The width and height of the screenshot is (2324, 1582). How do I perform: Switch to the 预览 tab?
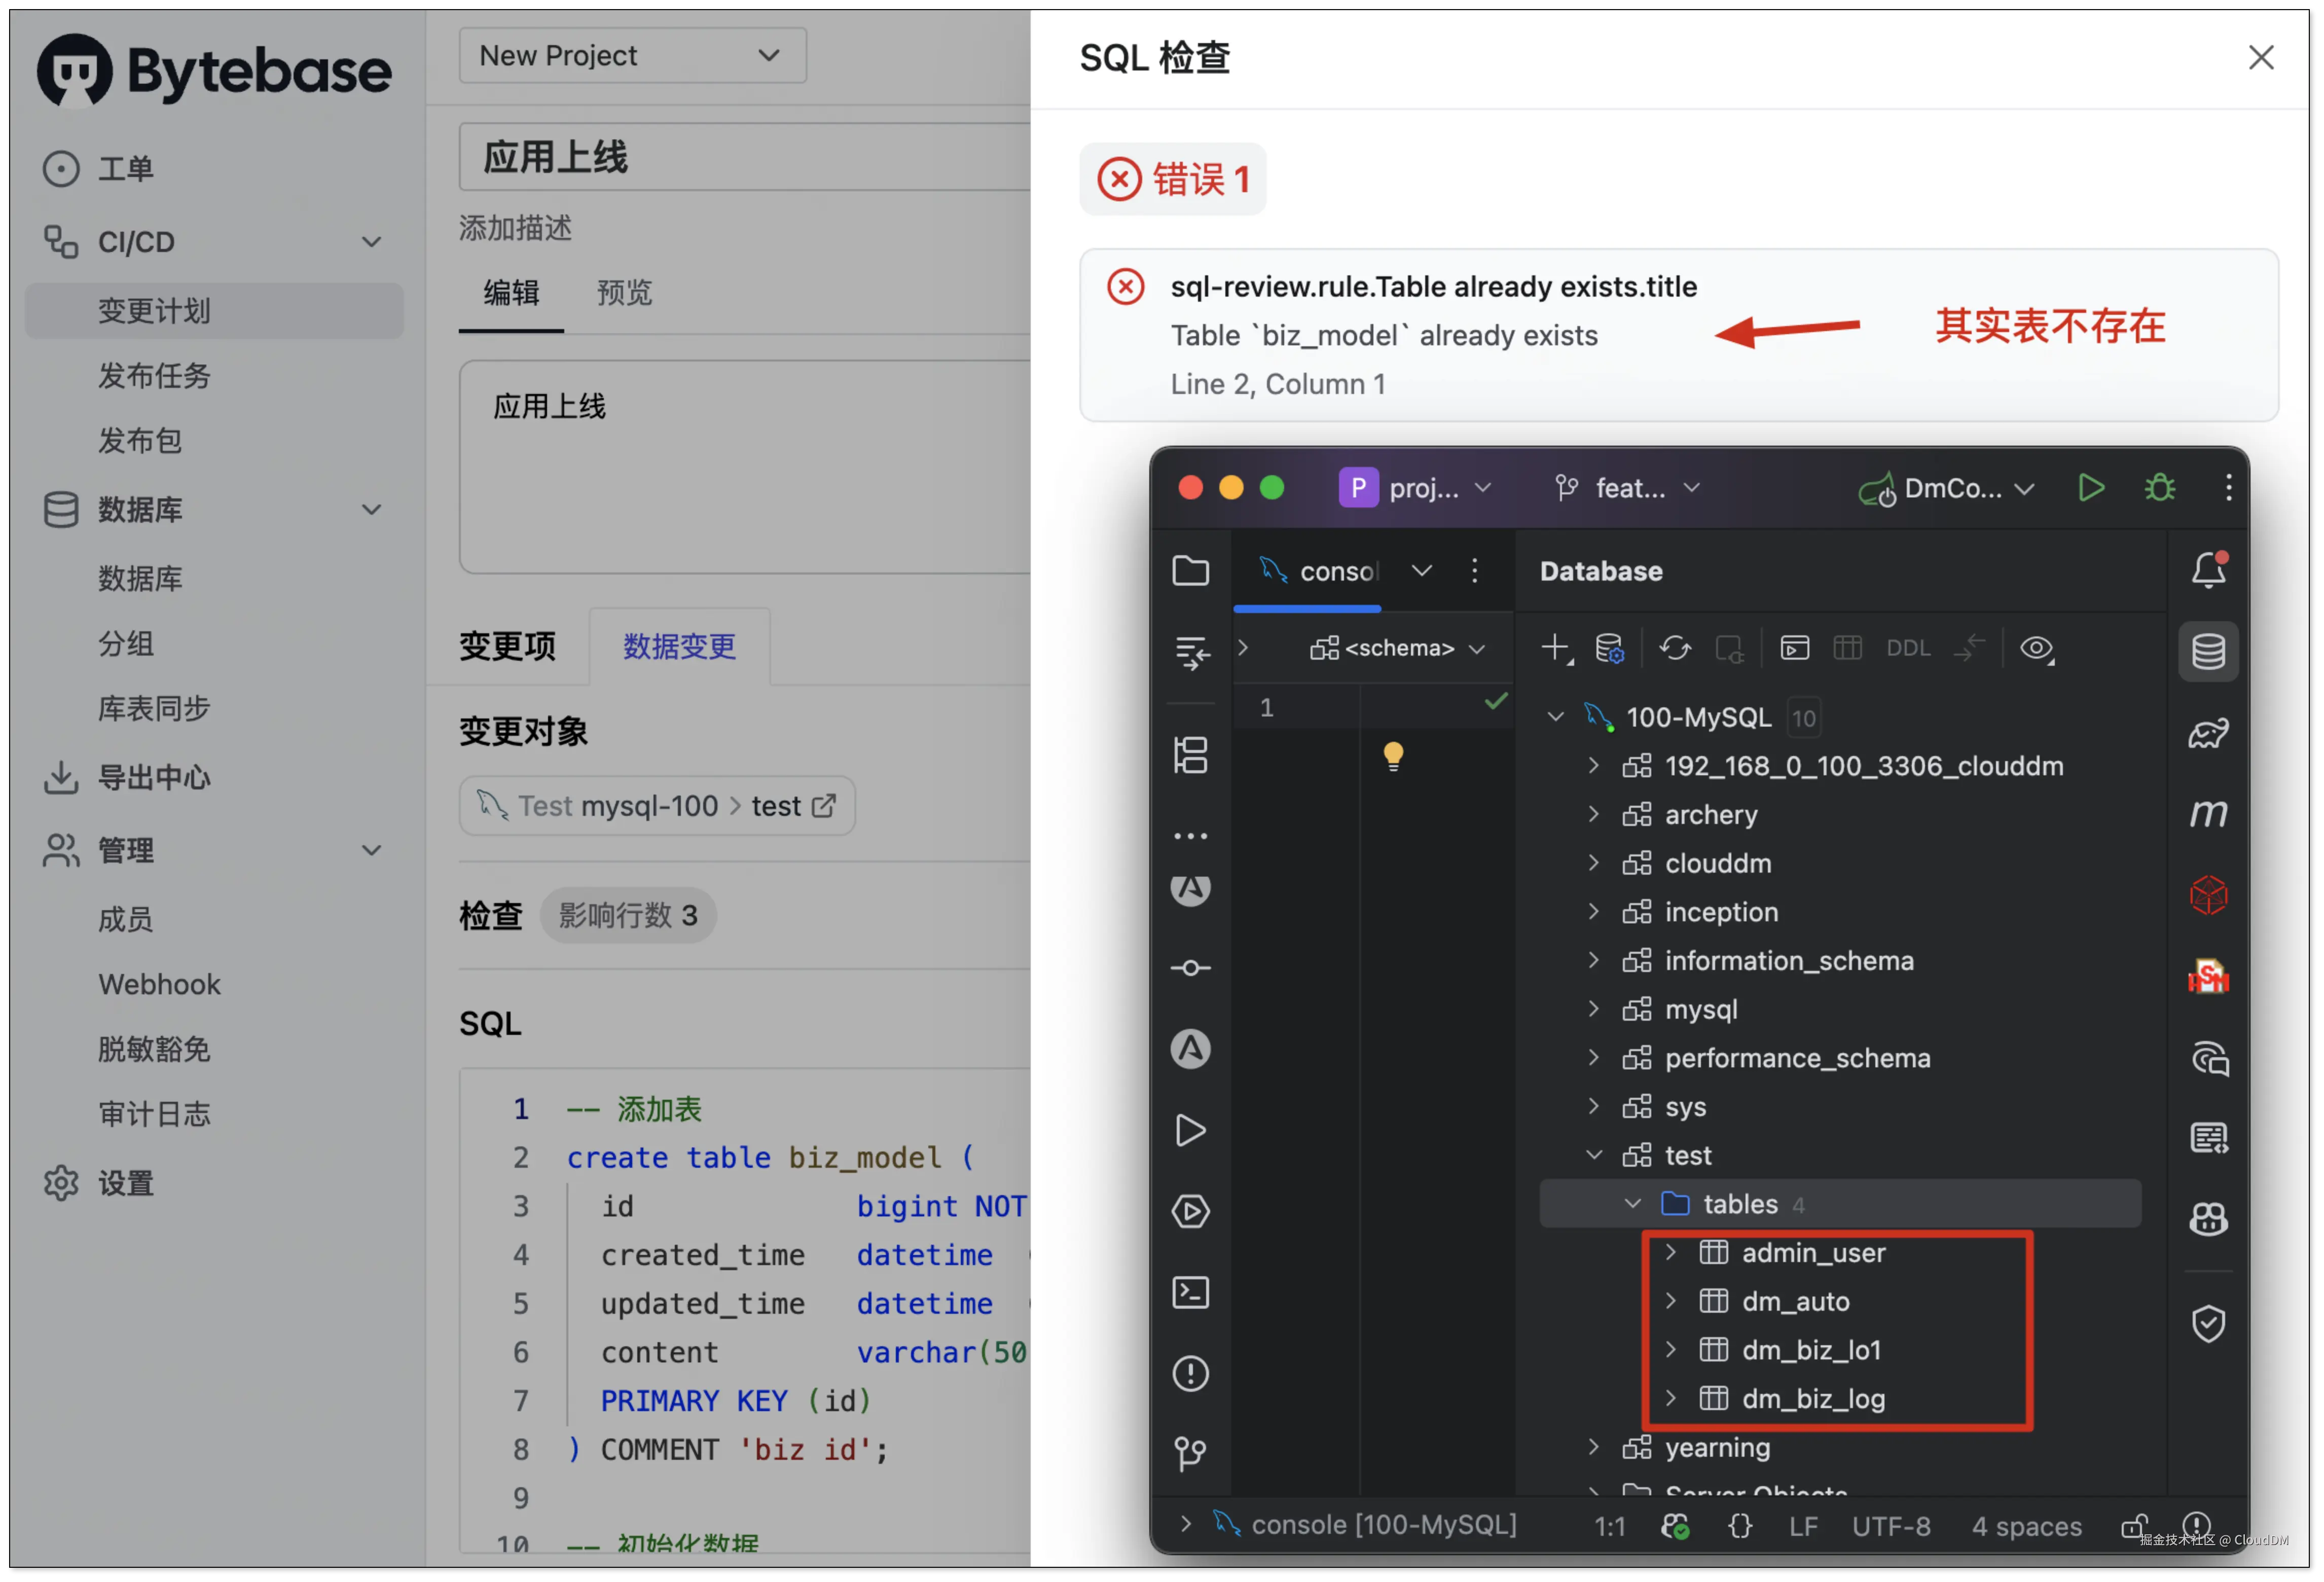(624, 293)
